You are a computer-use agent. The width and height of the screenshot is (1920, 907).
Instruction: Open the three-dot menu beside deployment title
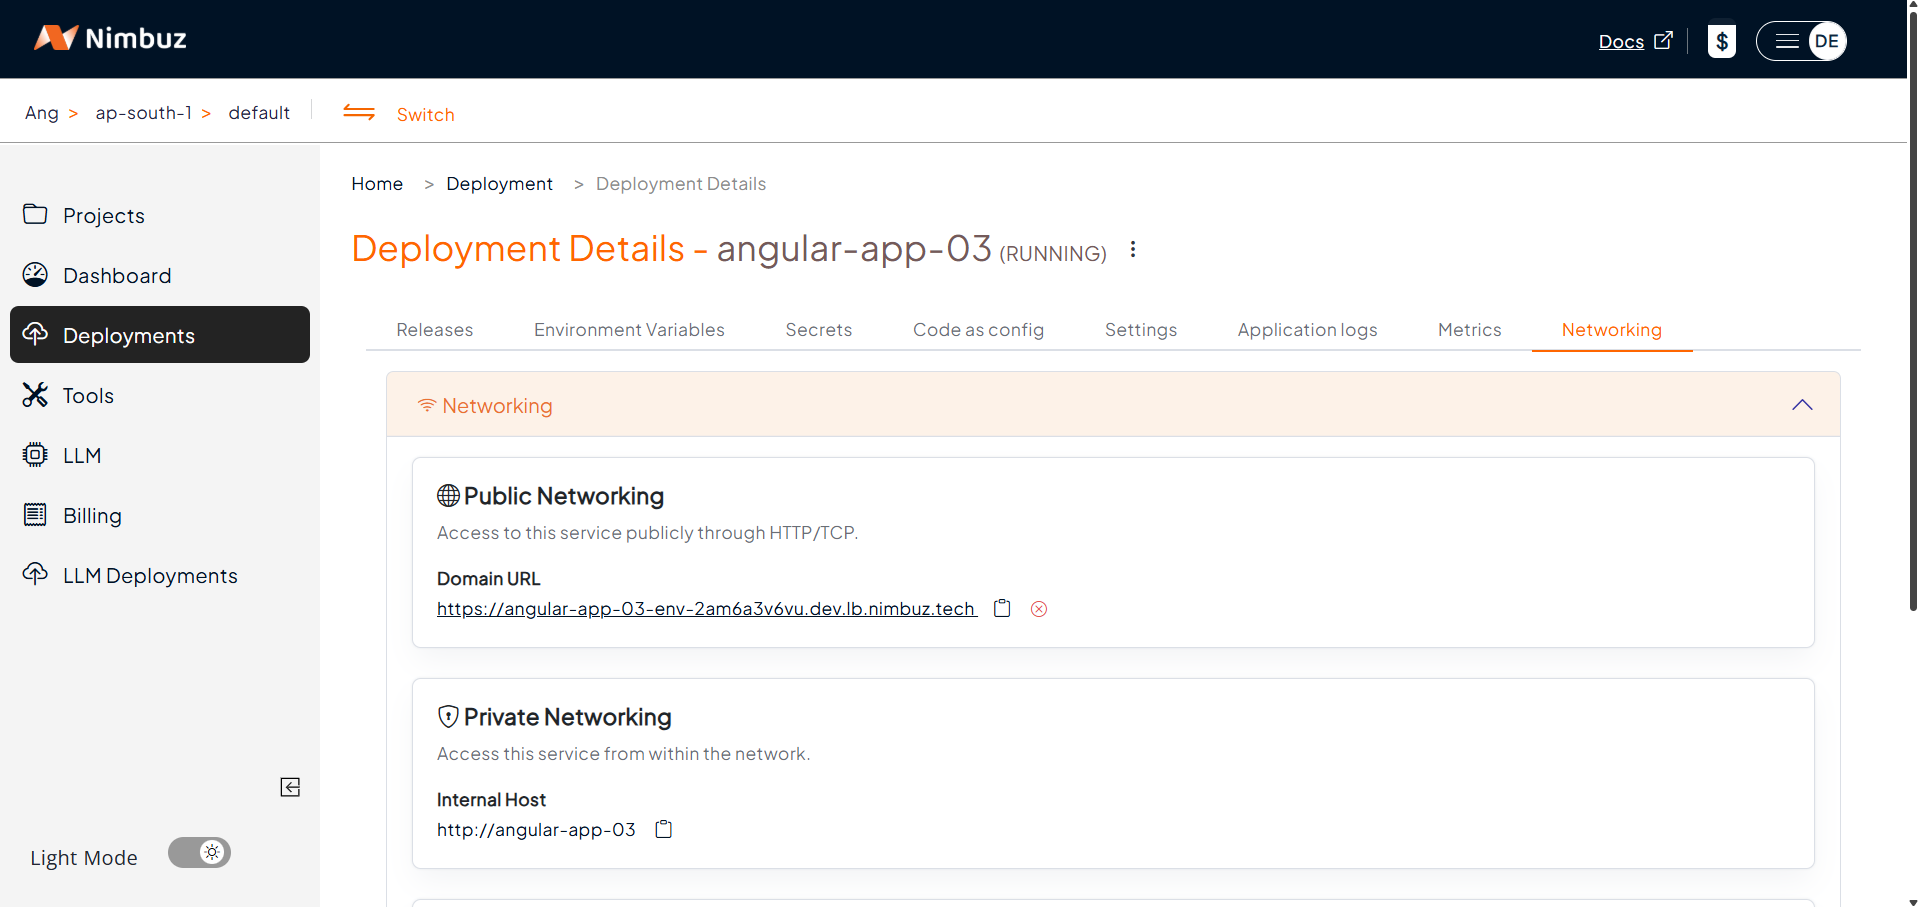1133,249
